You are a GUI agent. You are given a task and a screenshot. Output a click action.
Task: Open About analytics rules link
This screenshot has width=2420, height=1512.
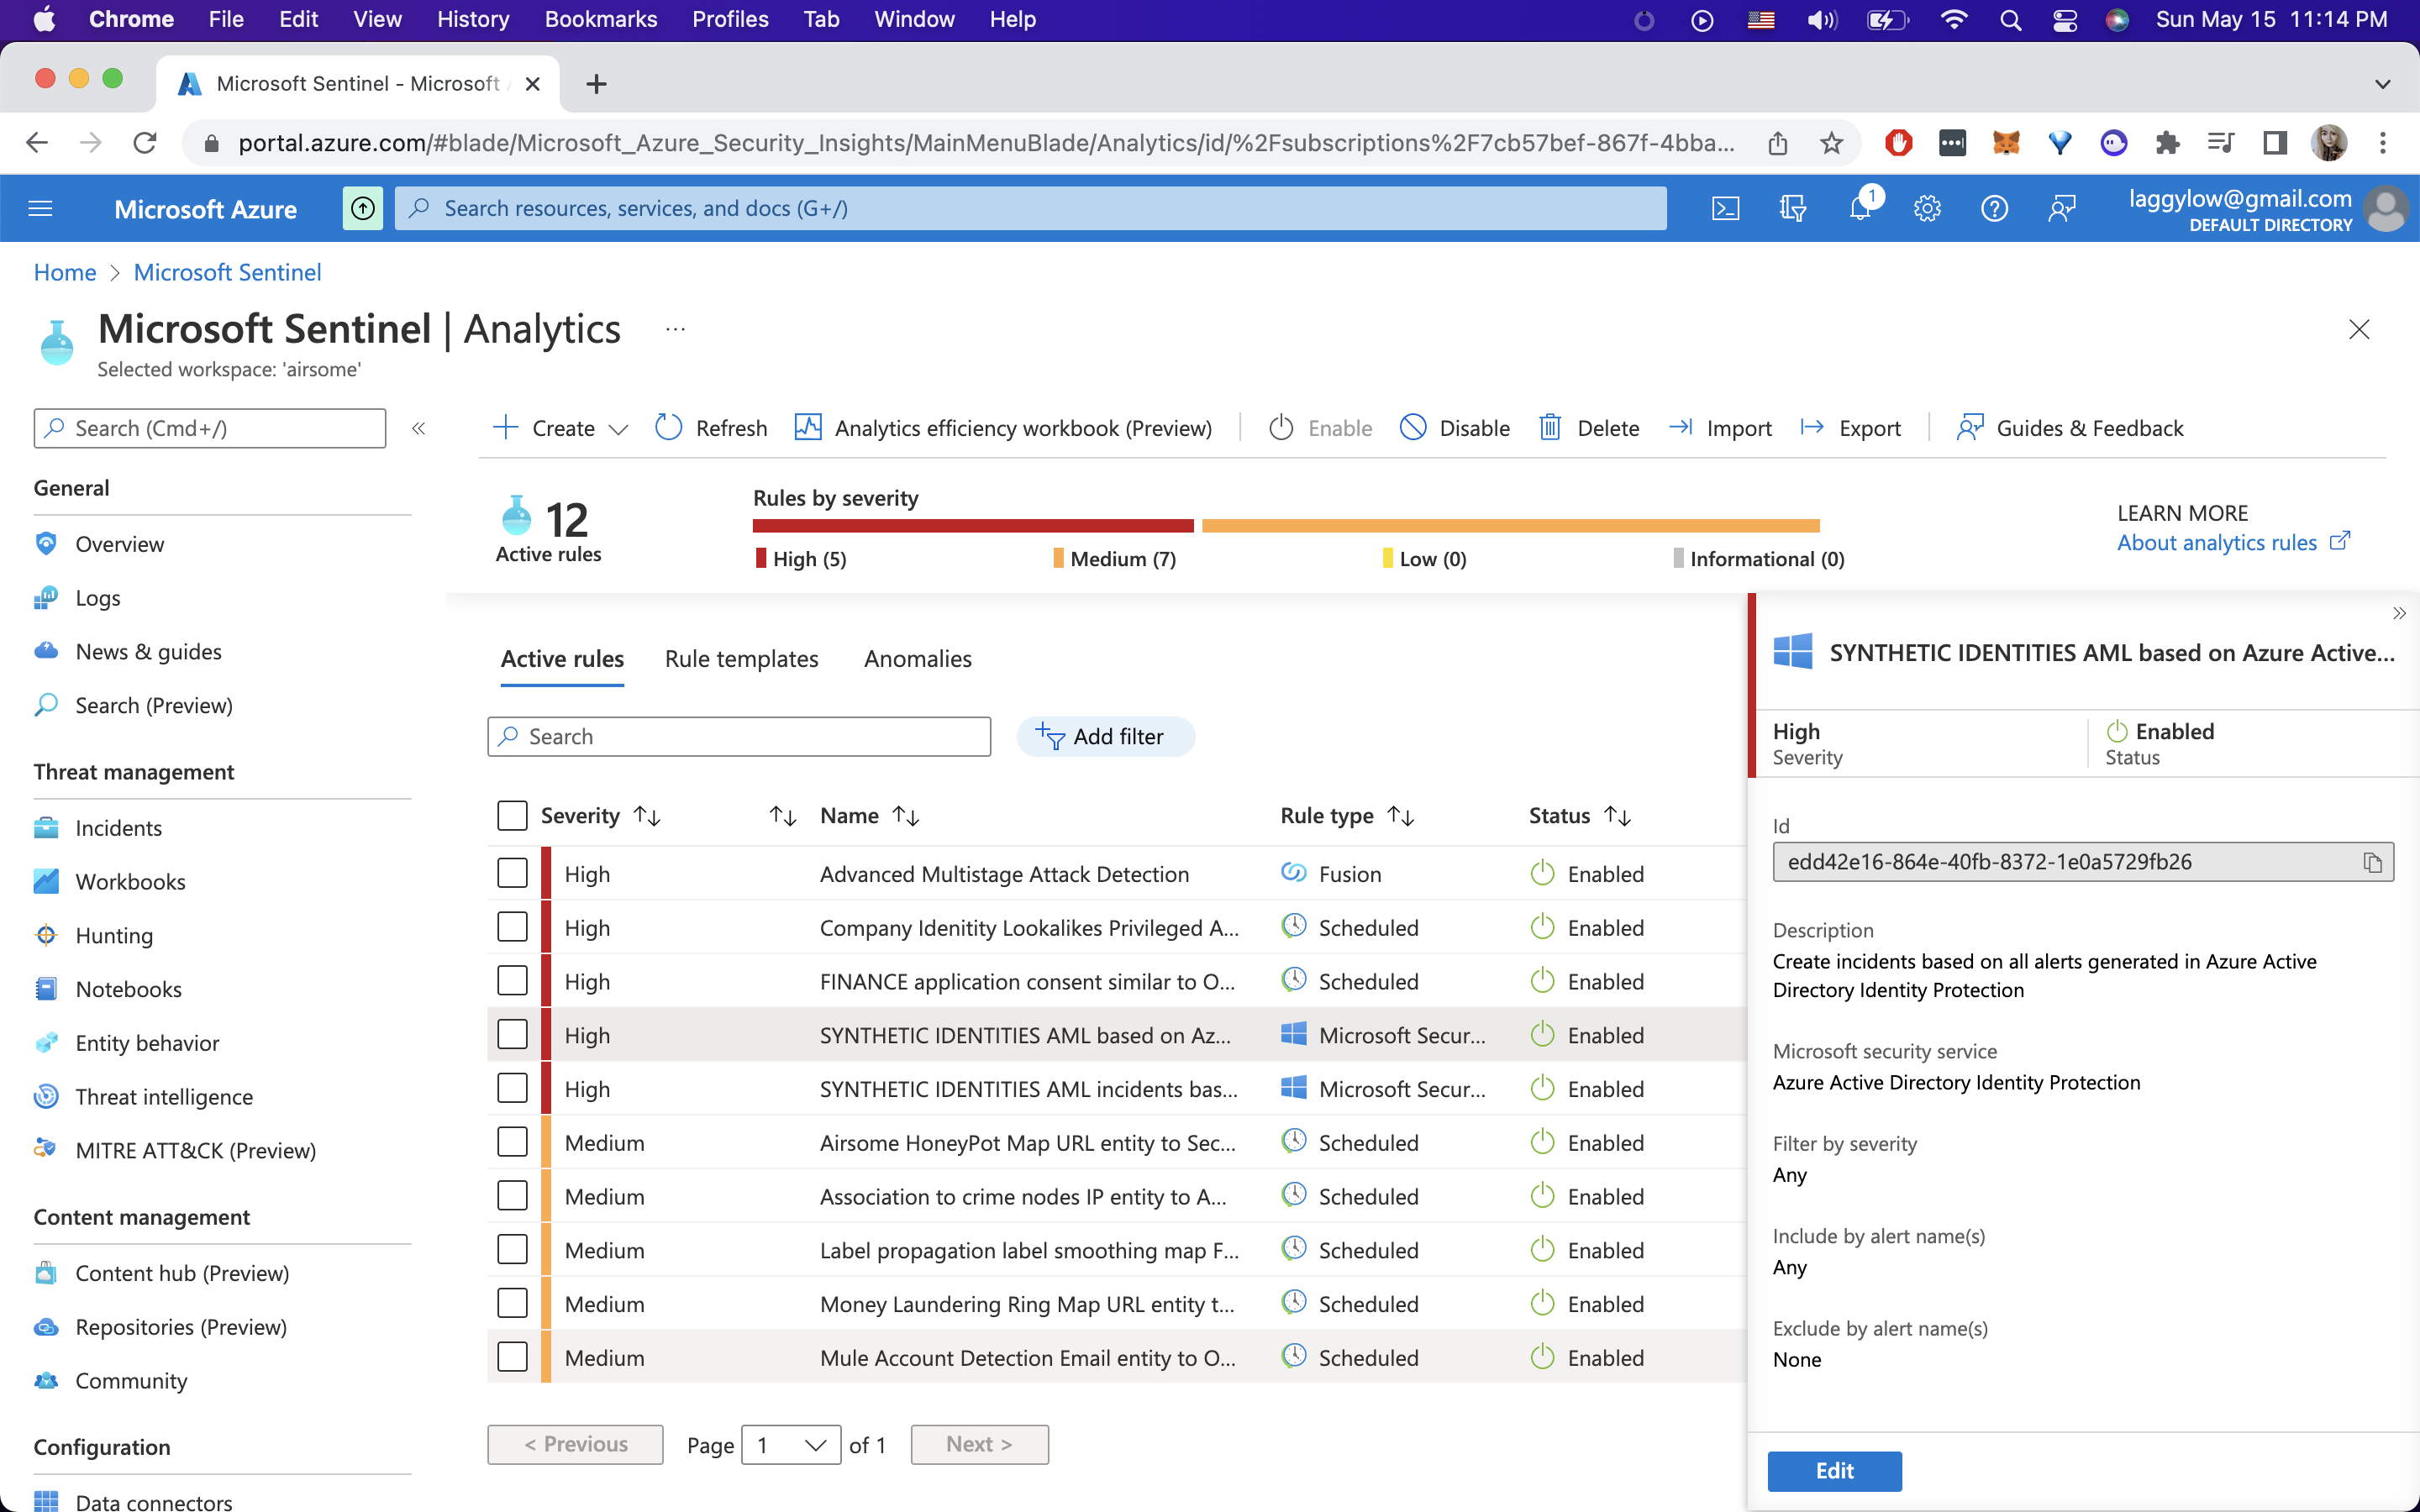(2217, 542)
